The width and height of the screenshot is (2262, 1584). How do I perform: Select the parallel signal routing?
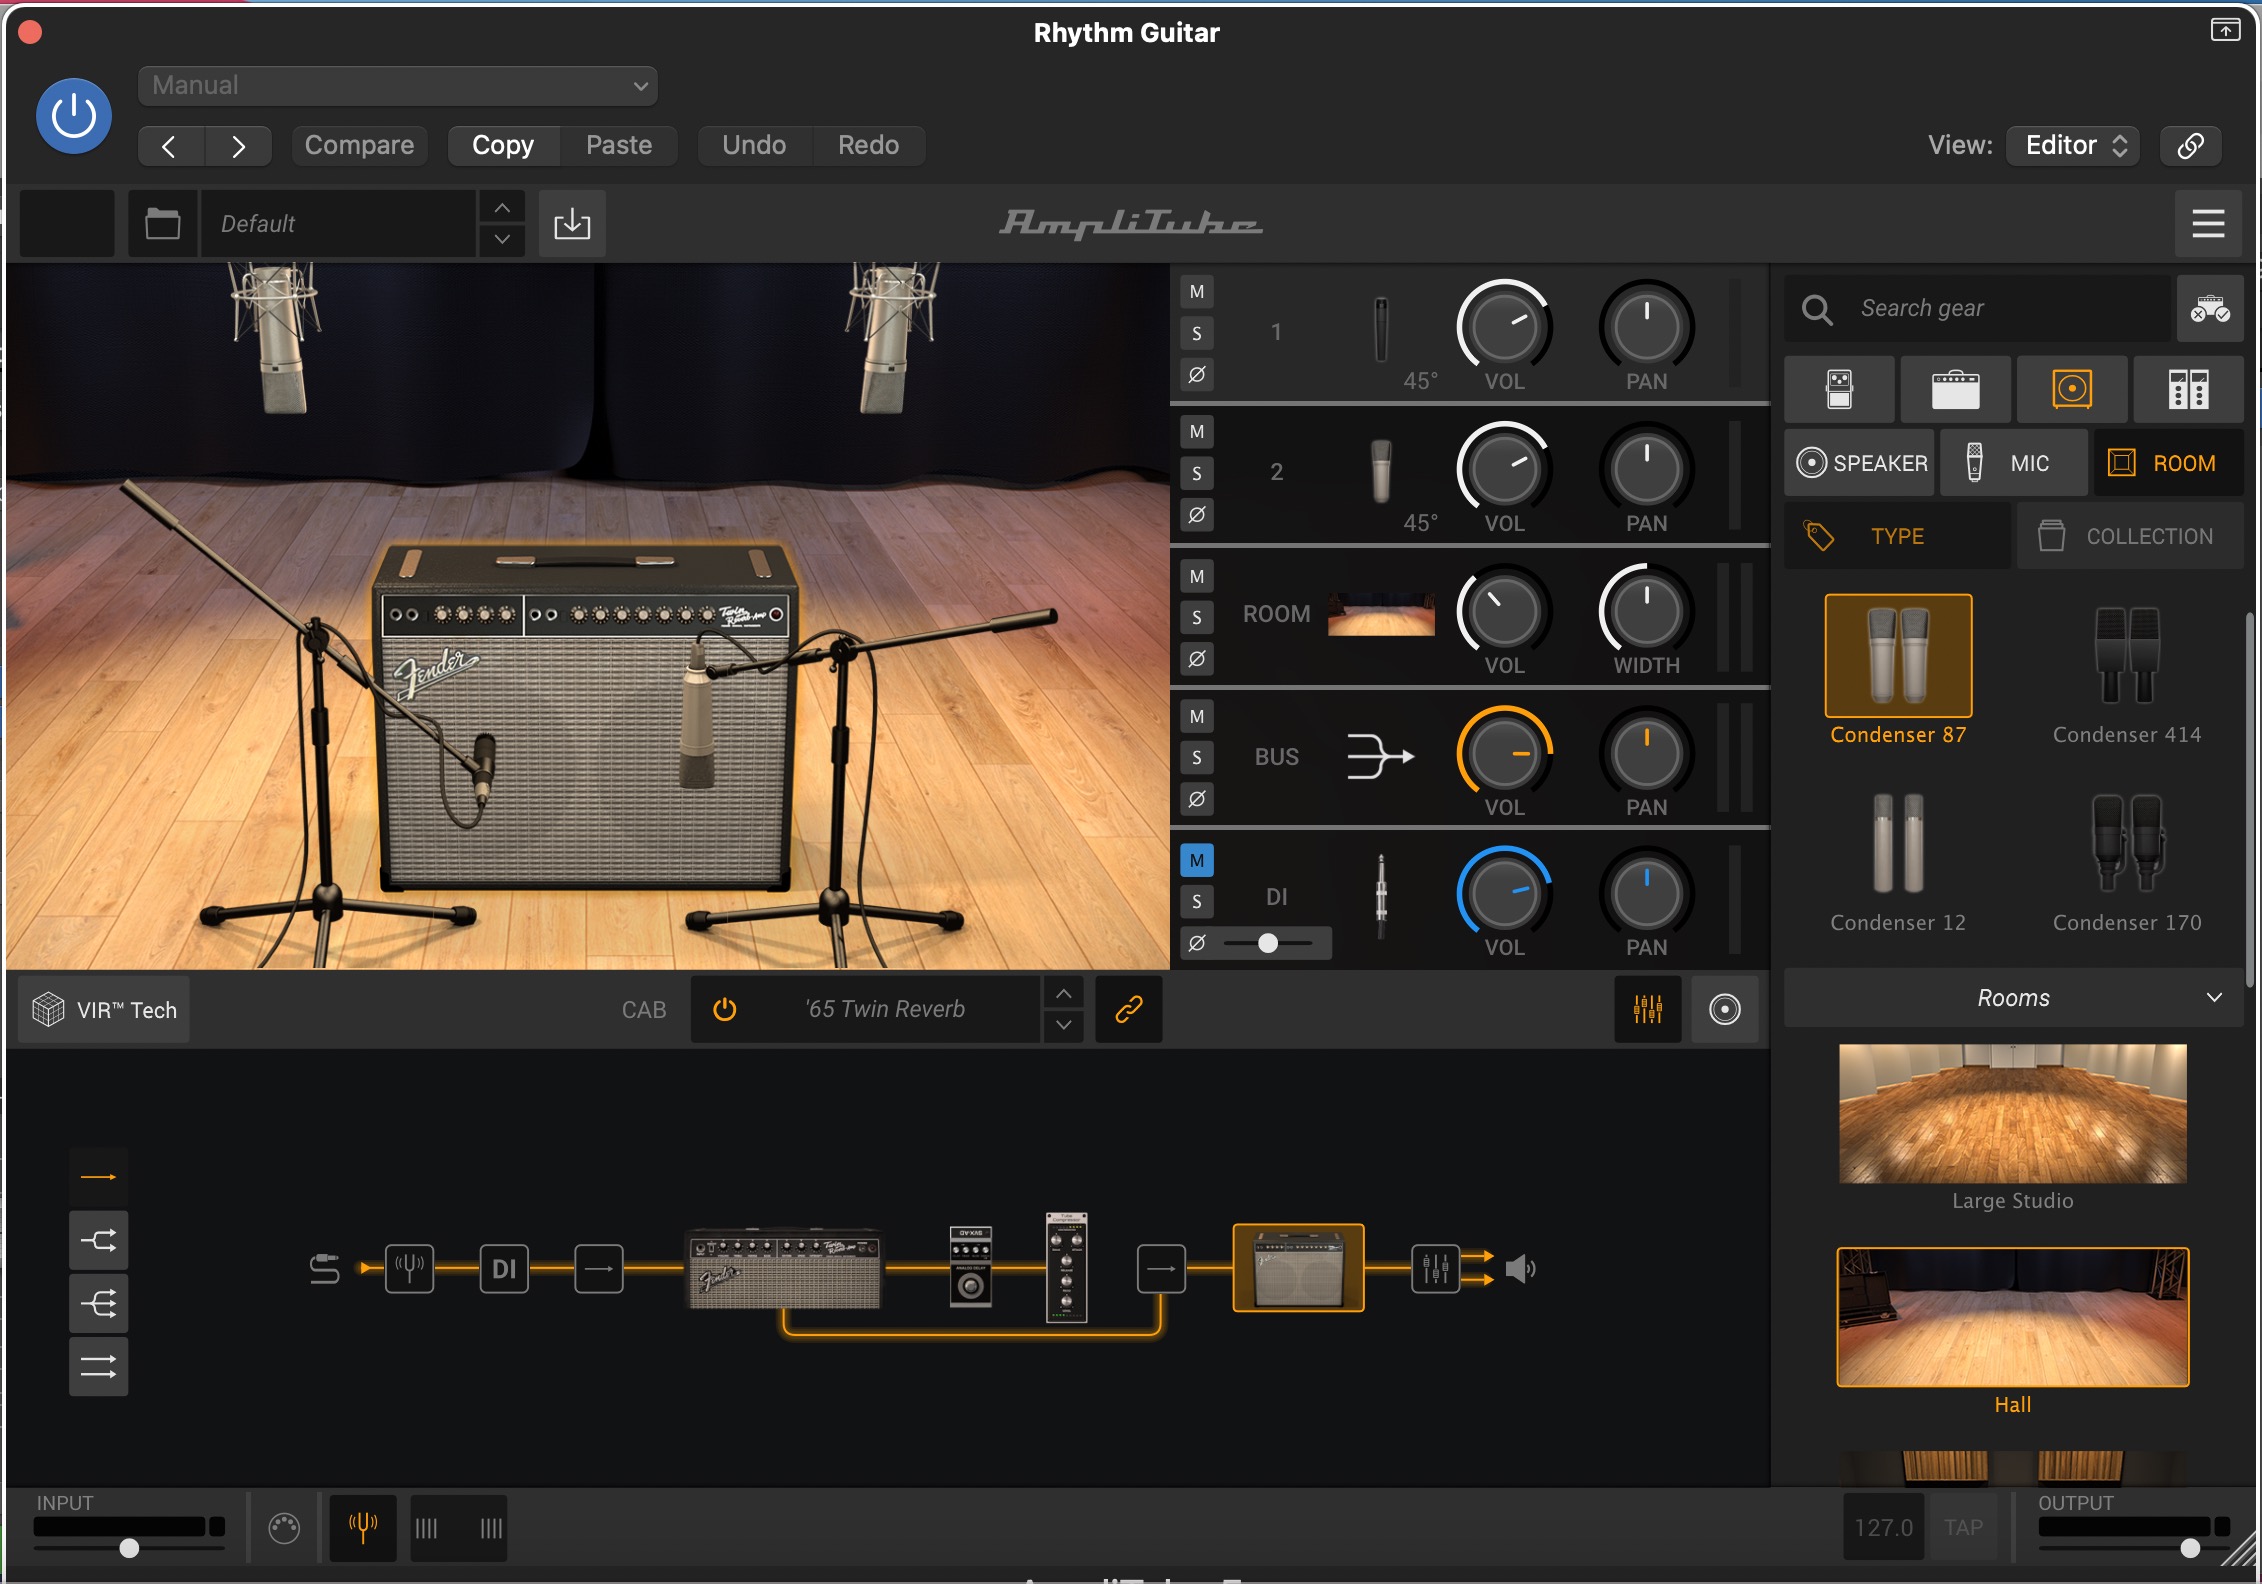tap(98, 1366)
